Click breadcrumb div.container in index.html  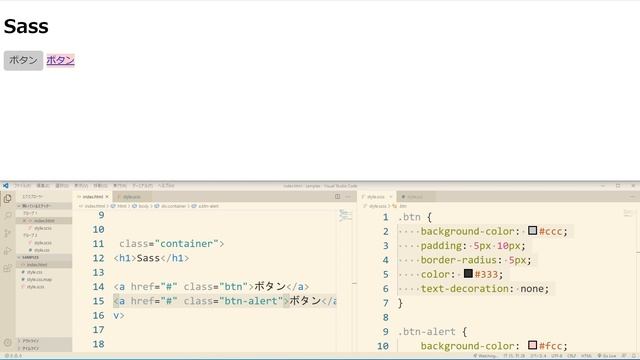[x=173, y=206]
